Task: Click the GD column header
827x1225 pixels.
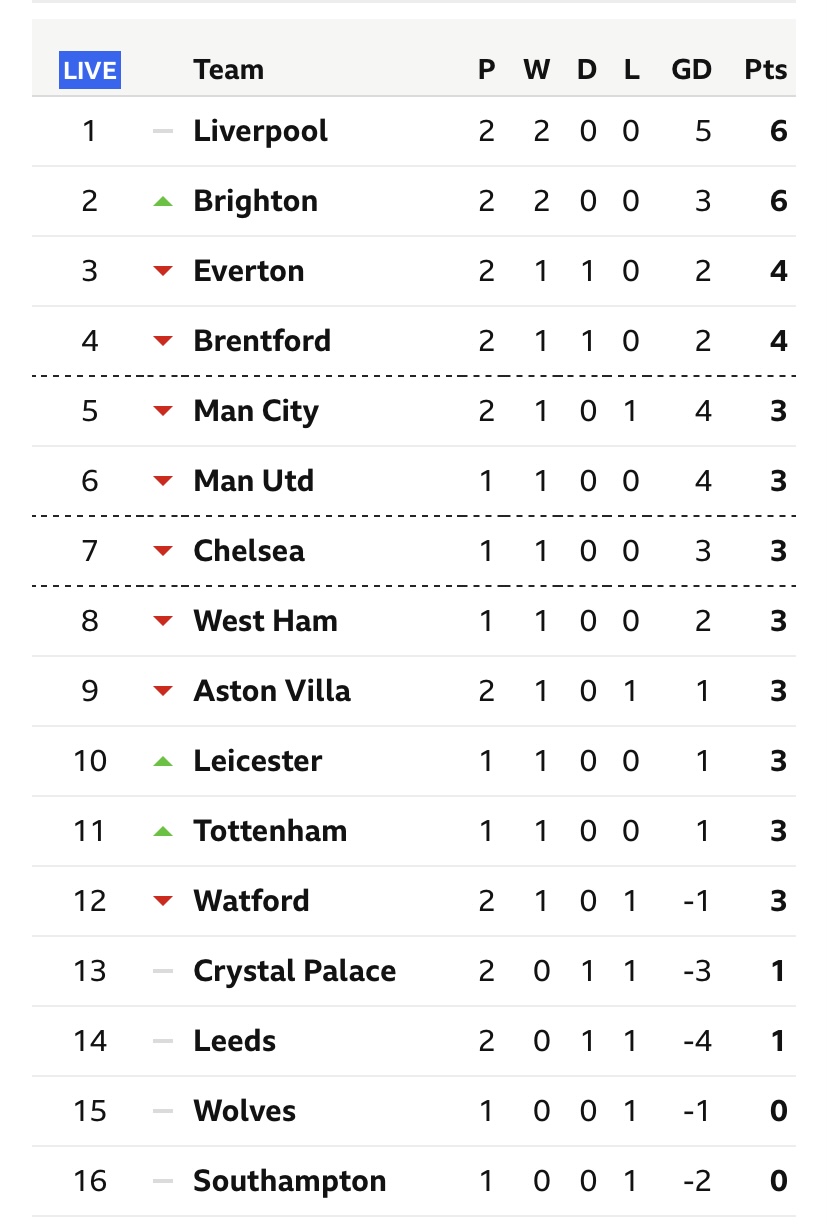Action: [692, 70]
